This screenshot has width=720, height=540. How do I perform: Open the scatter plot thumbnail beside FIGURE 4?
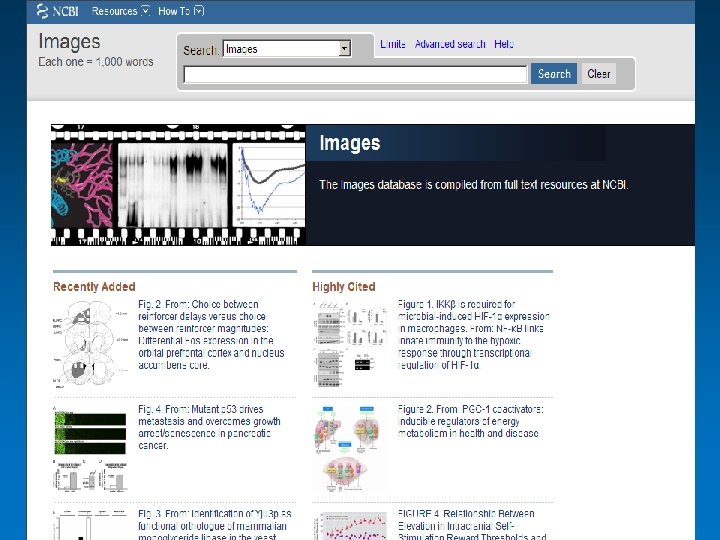[x=350, y=526]
